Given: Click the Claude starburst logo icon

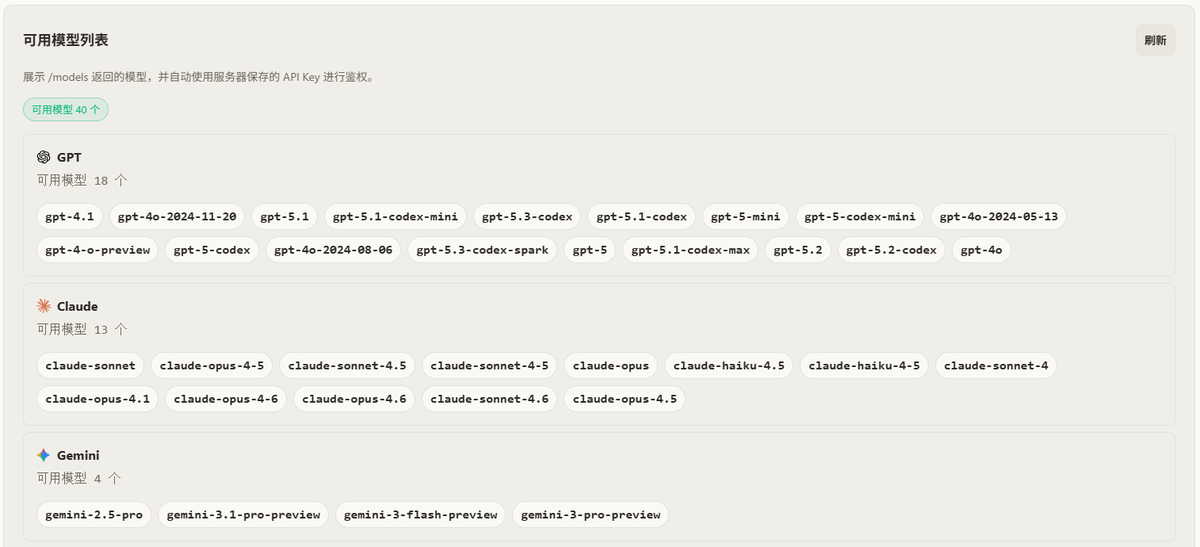Looking at the screenshot, I should pos(43,306).
